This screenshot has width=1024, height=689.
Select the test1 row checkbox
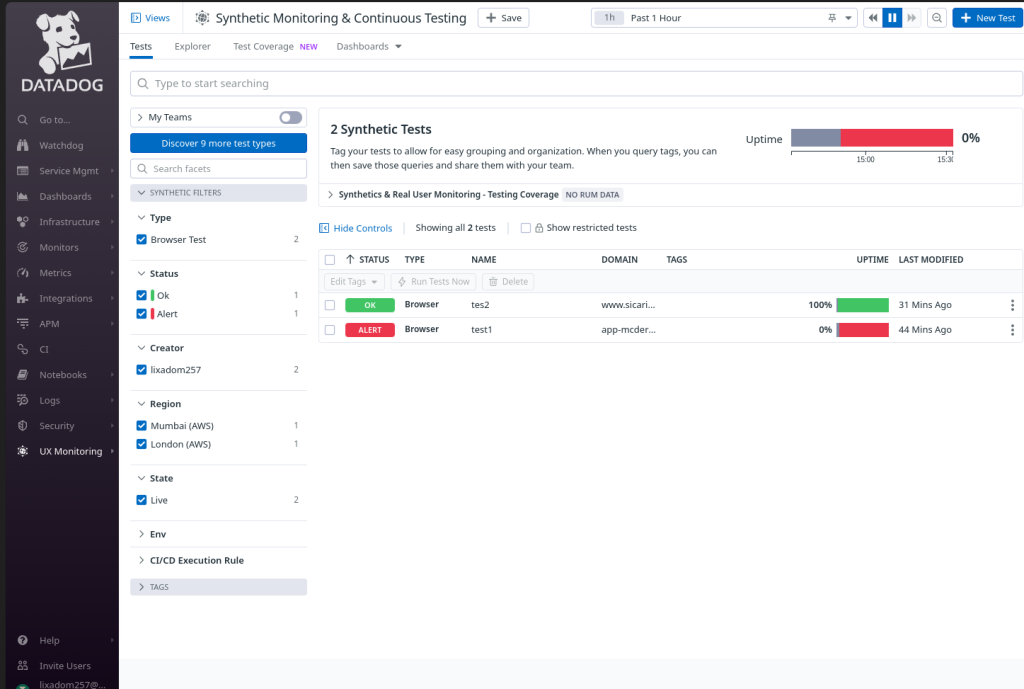(330, 330)
